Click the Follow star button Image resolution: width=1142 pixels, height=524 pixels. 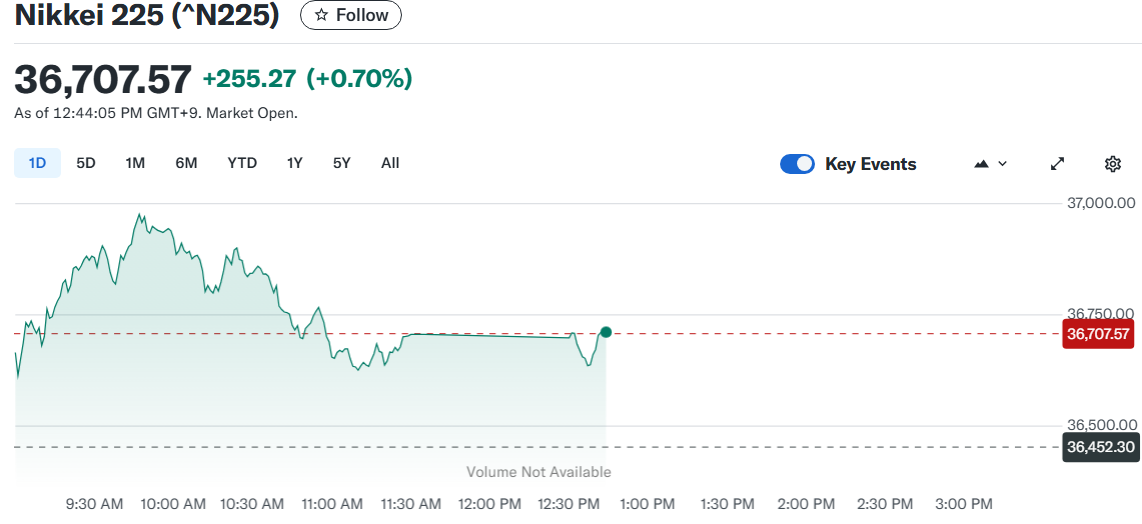(x=351, y=15)
